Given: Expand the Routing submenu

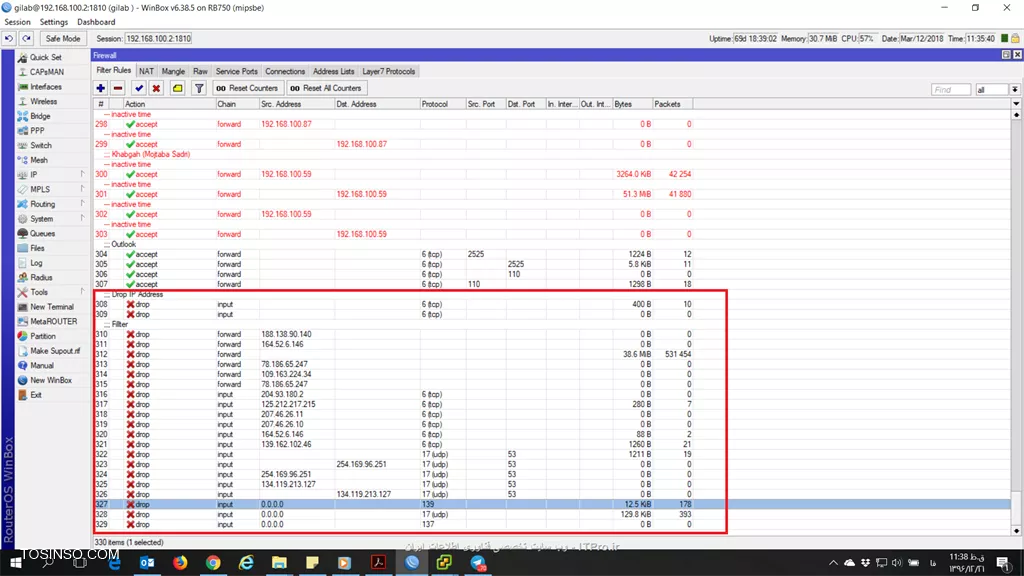Looking at the screenshot, I should point(51,204).
